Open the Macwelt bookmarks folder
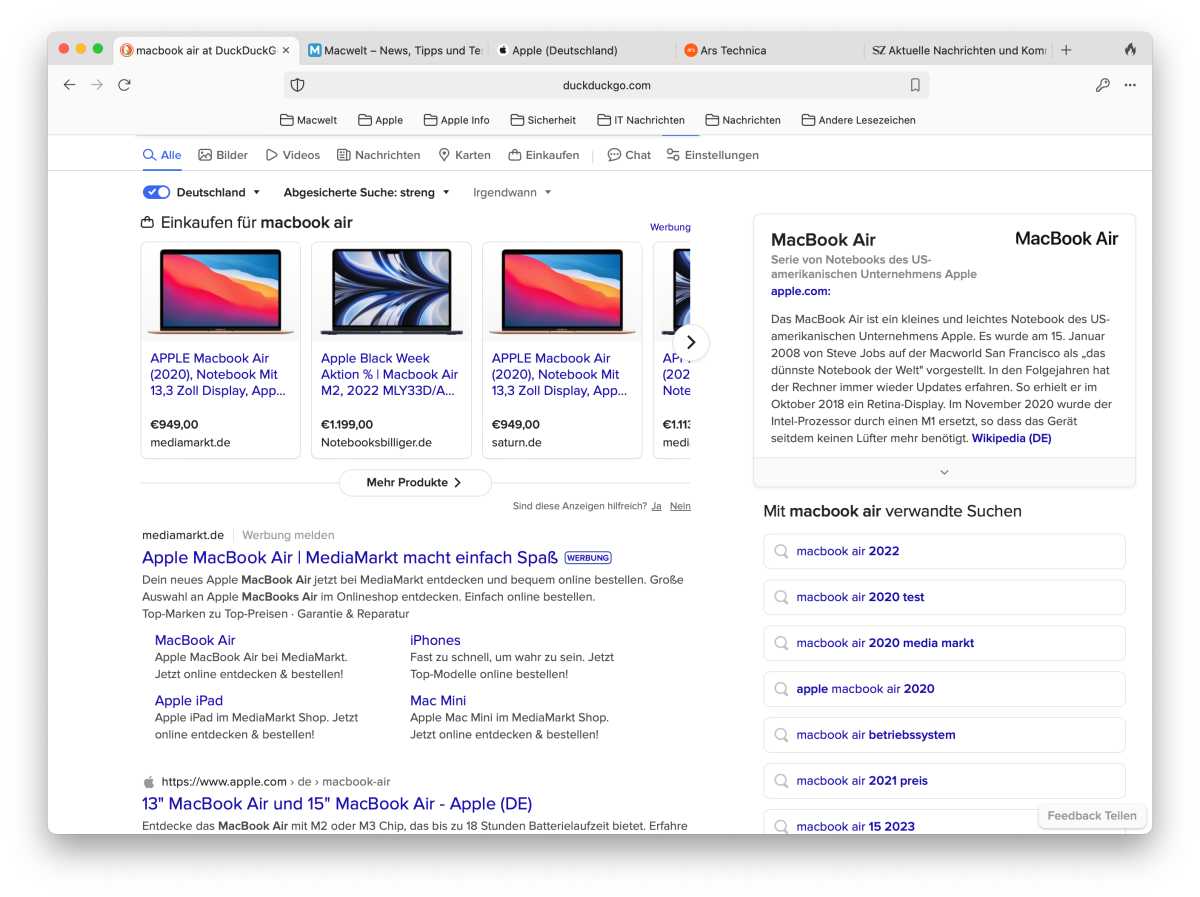 click(308, 120)
